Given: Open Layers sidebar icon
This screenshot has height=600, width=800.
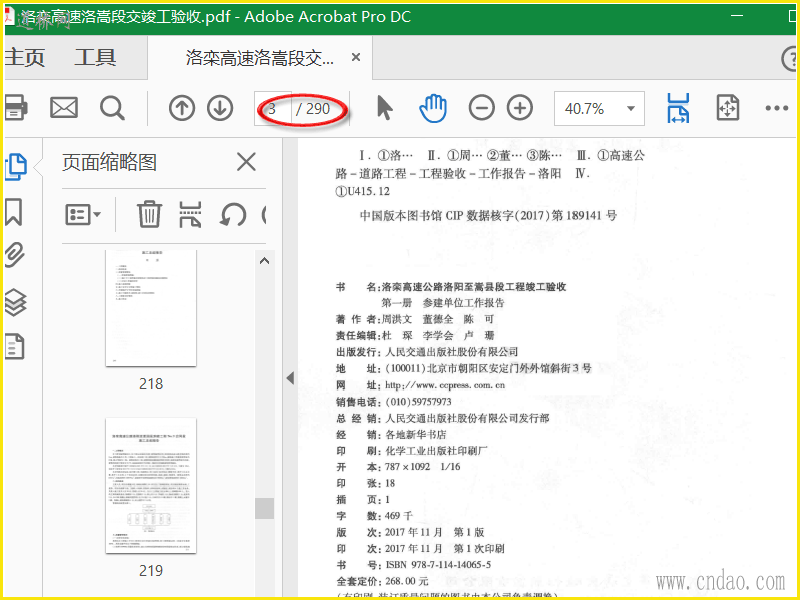Looking at the screenshot, I should pos(15,302).
